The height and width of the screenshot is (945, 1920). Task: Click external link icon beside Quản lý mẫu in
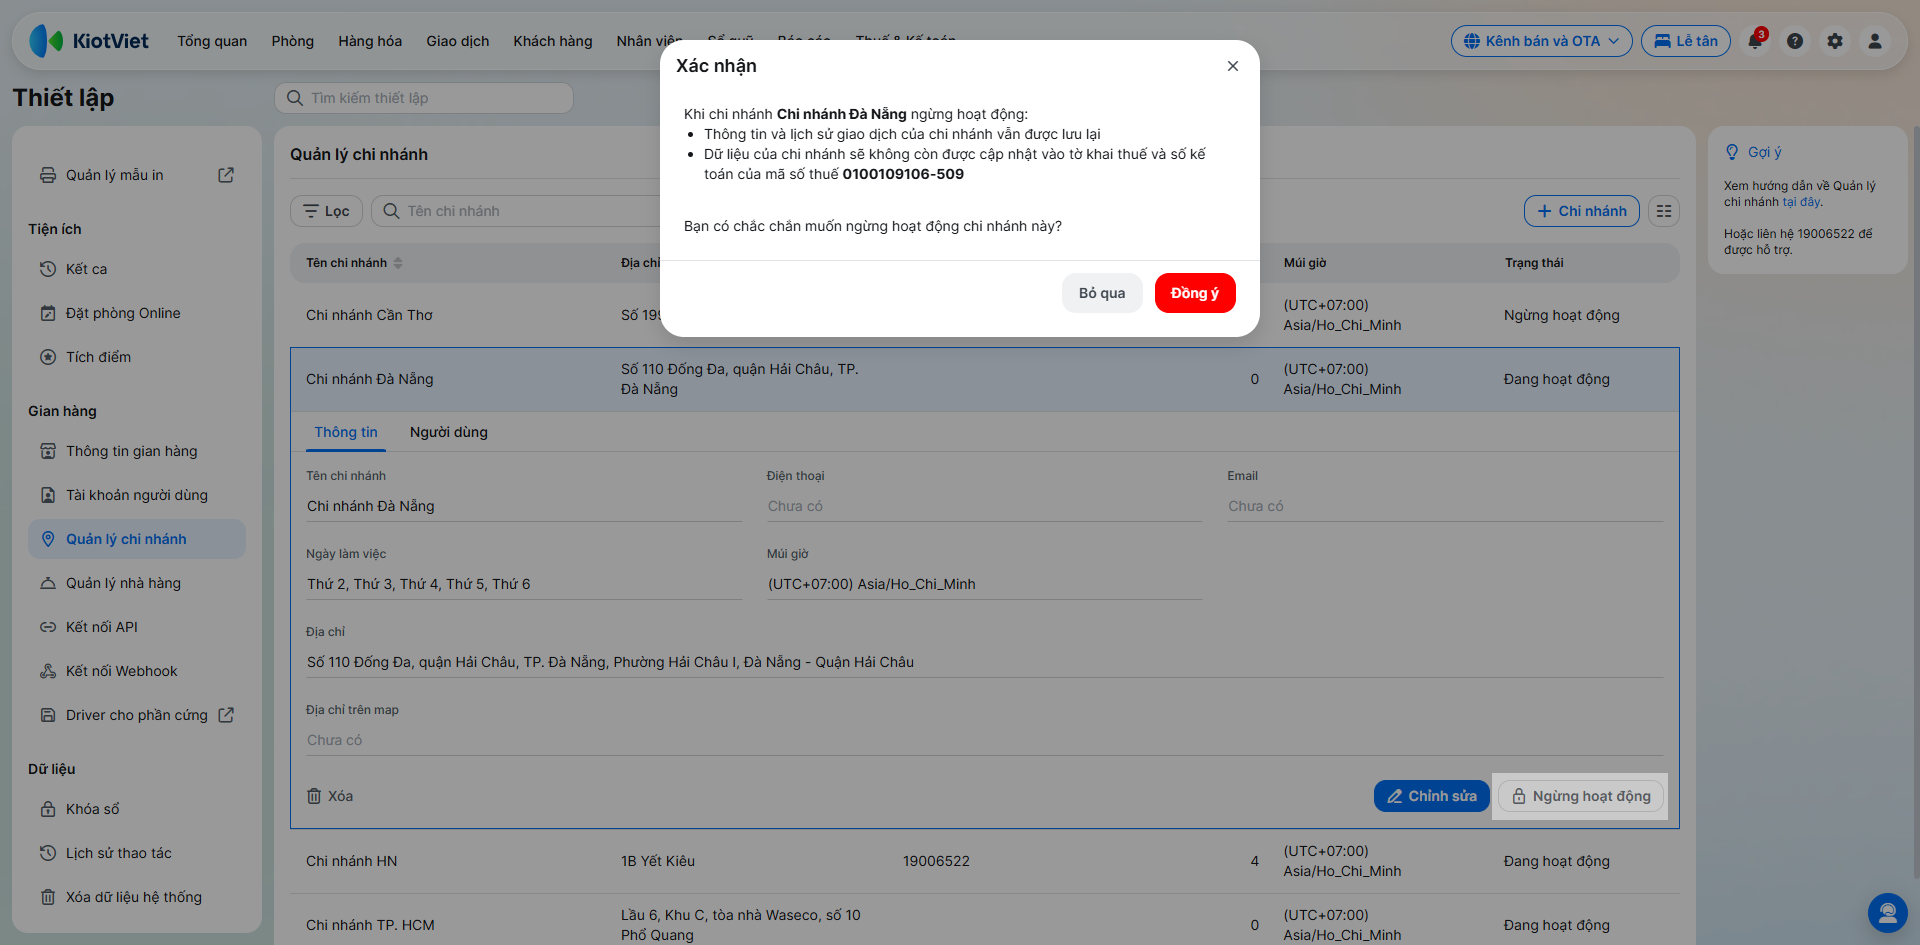click(226, 175)
